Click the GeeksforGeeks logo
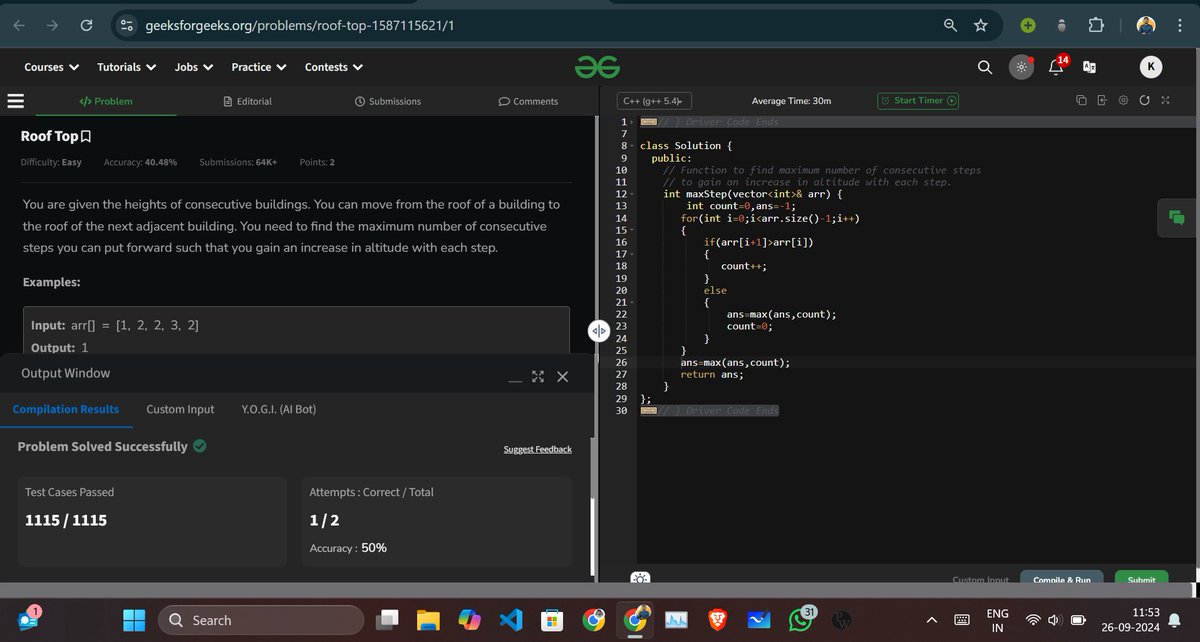This screenshot has width=1200, height=642. (598, 67)
